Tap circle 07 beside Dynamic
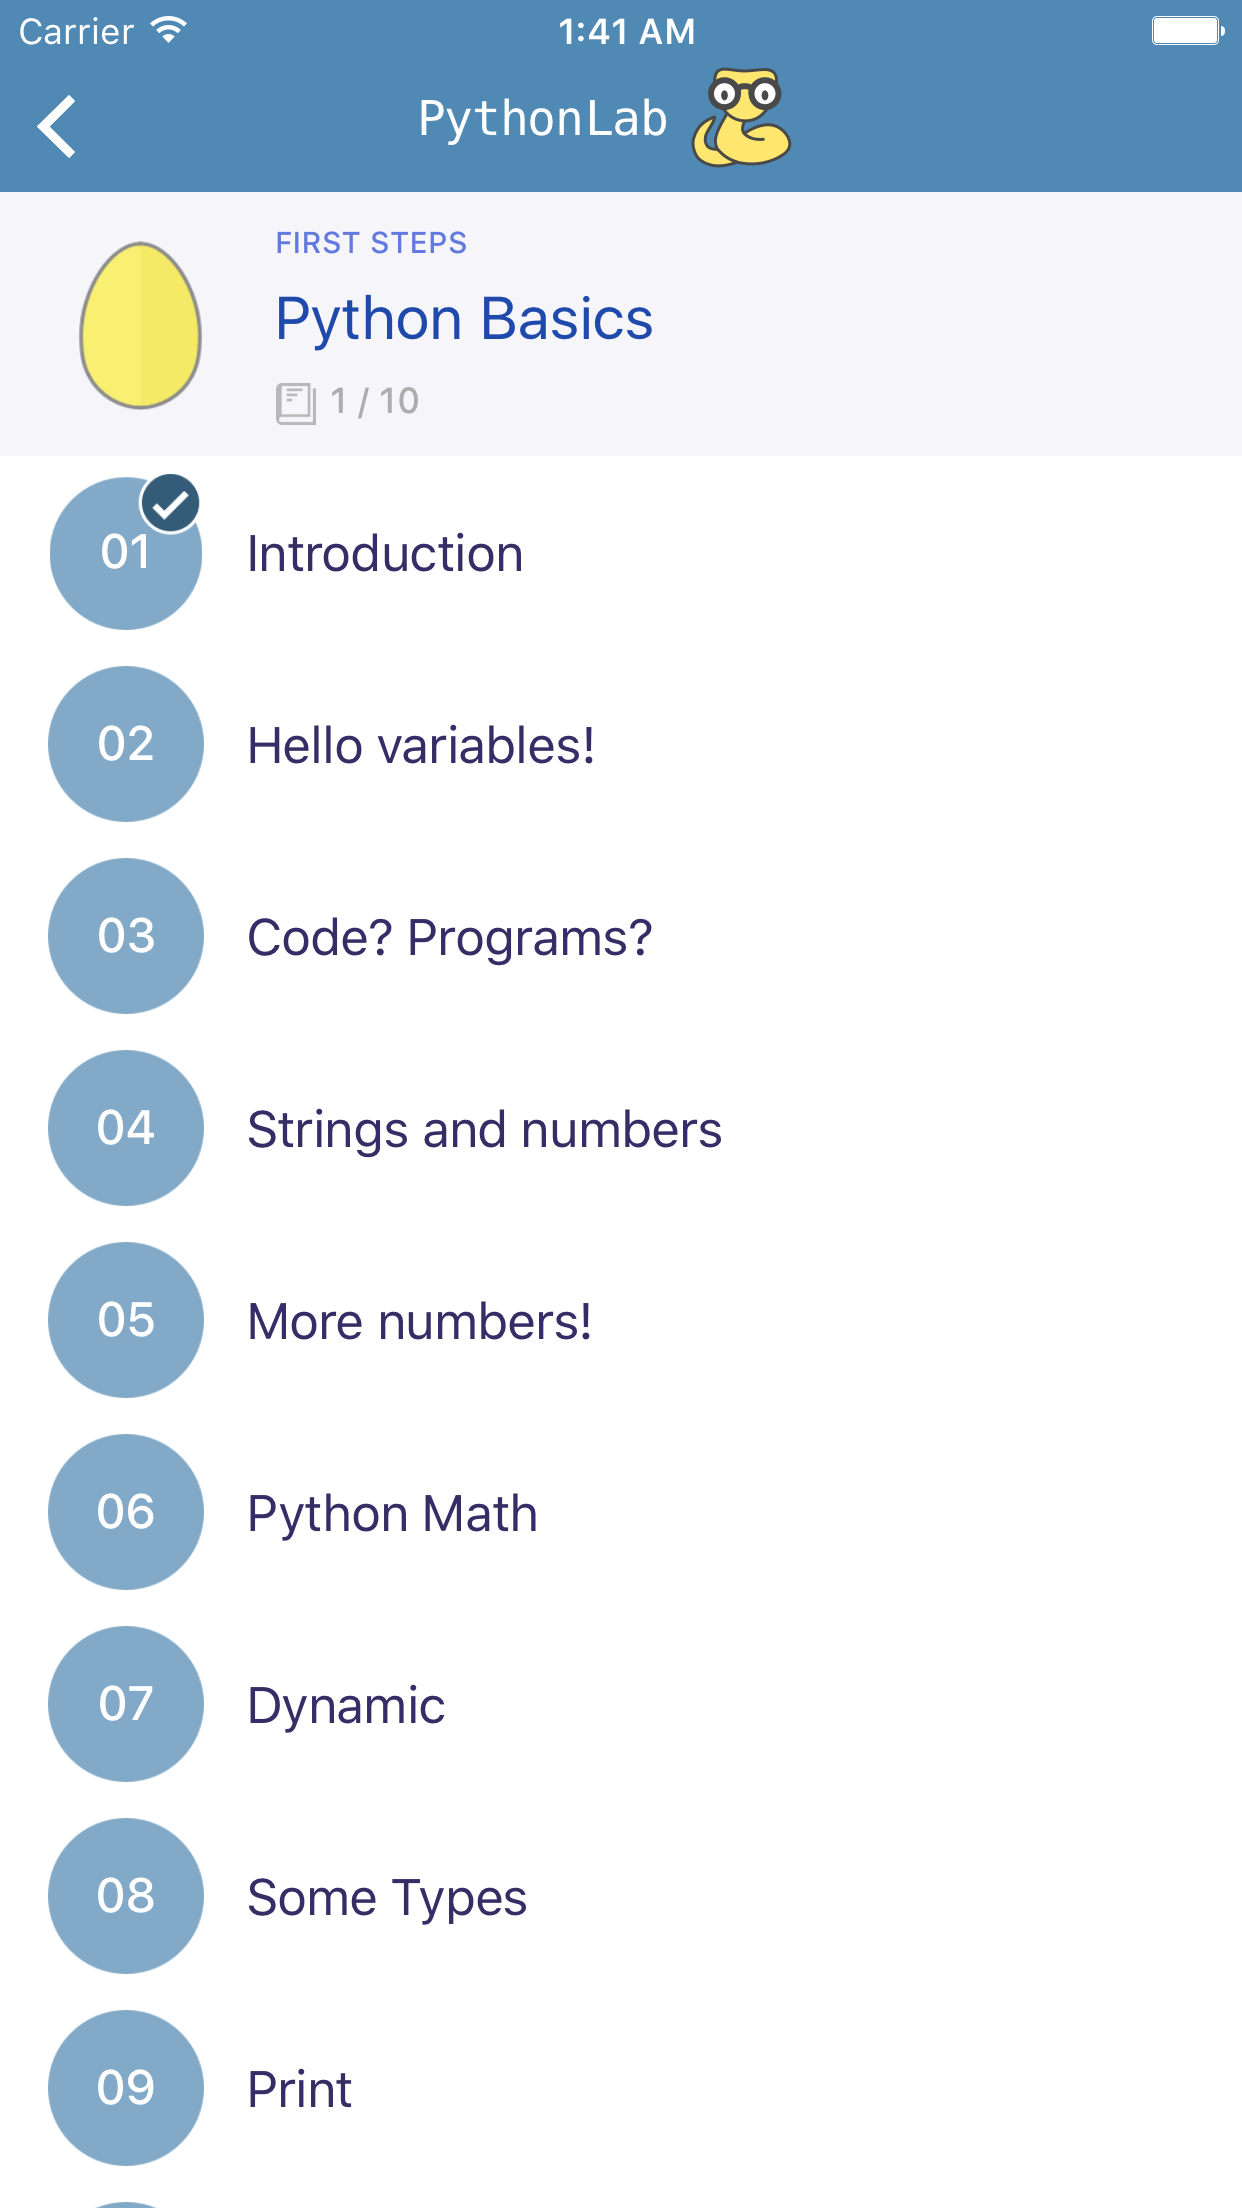This screenshot has width=1242, height=2208. click(x=125, y=1704)
